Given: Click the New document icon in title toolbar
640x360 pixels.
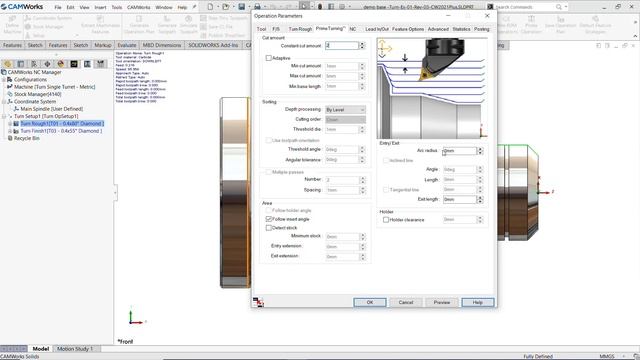Looking at the screenshot, I should click(210, 7).
